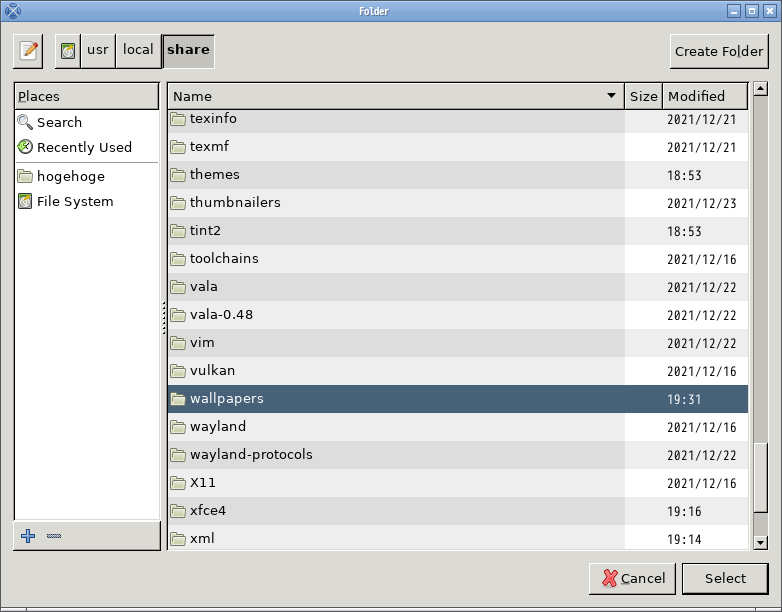
Task: Click the 2021/12/23 date for thumbnailers
Action: (702, 204)
